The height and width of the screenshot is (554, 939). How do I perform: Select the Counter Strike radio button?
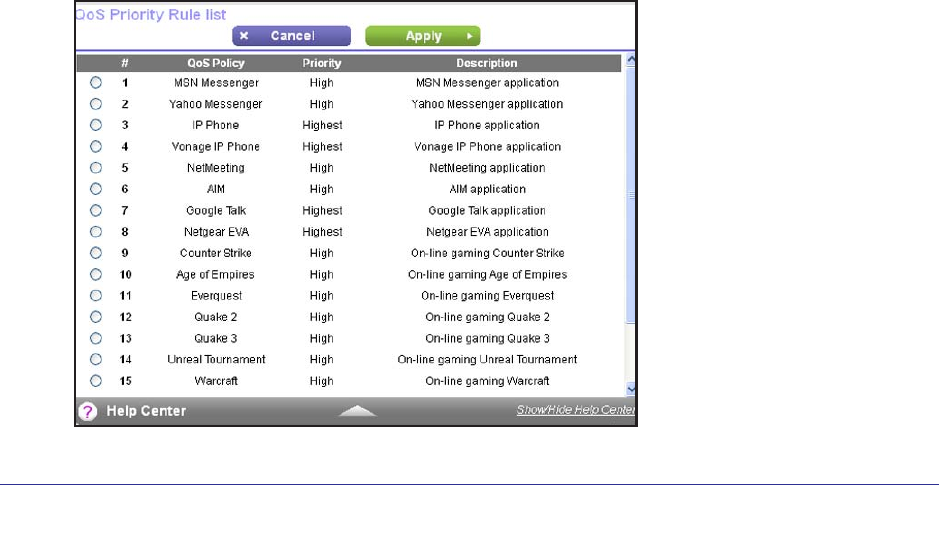pyautogui.click(x=96, y=253)
